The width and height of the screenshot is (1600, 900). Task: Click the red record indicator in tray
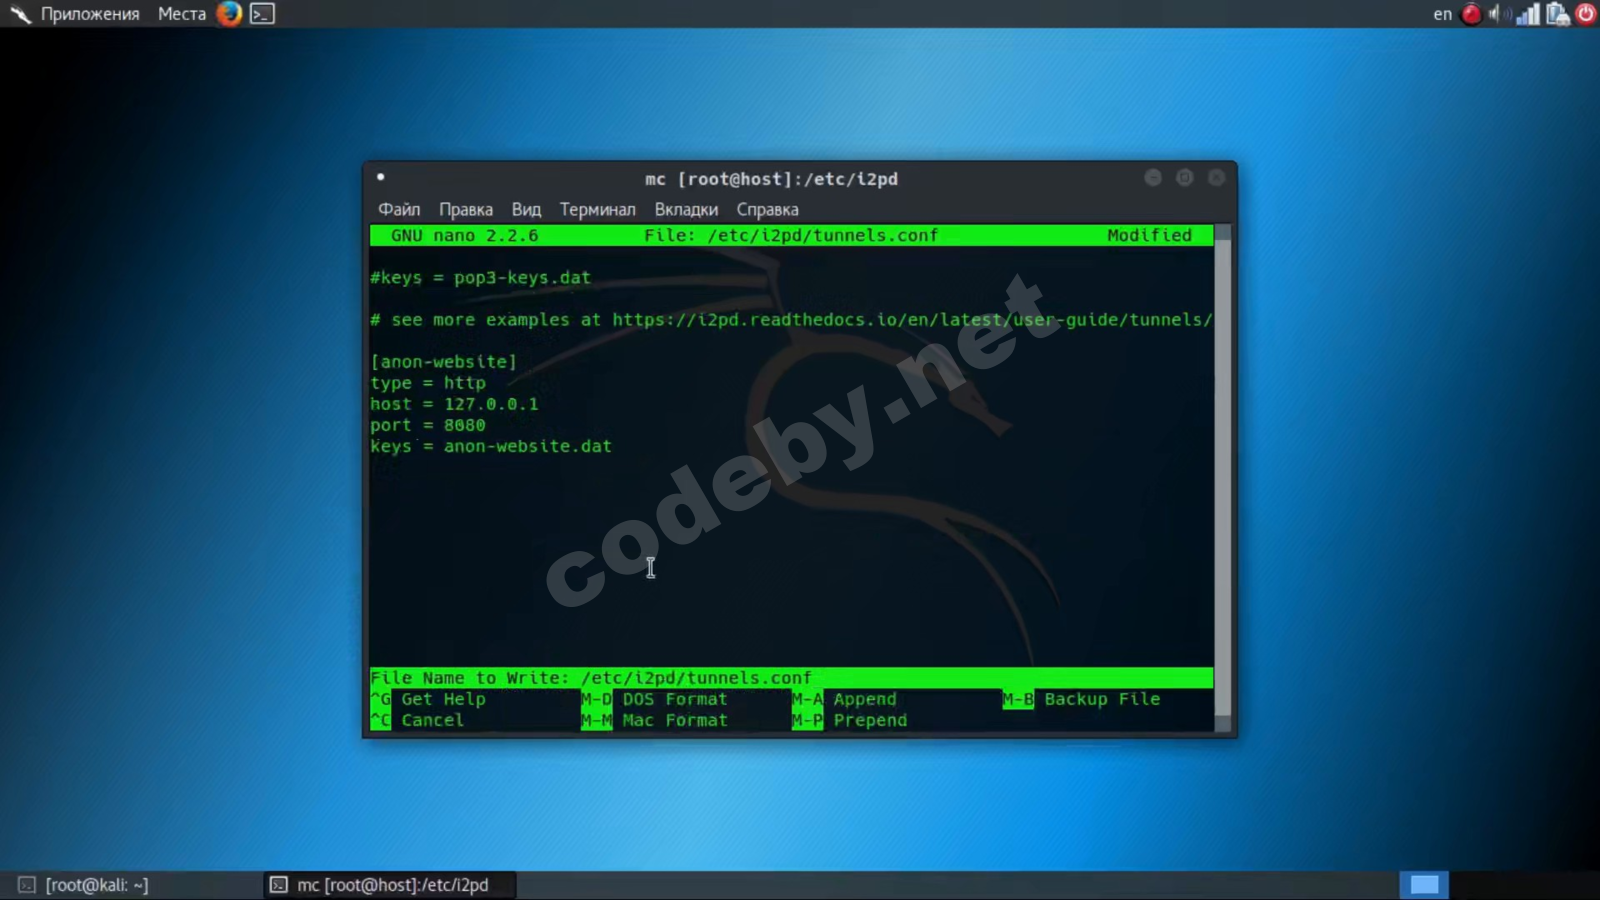coord(1471,14)
